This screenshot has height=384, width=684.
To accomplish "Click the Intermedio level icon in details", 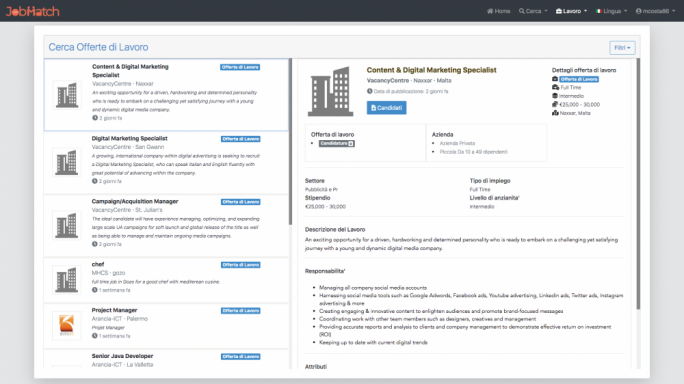I will click(555, 96).
